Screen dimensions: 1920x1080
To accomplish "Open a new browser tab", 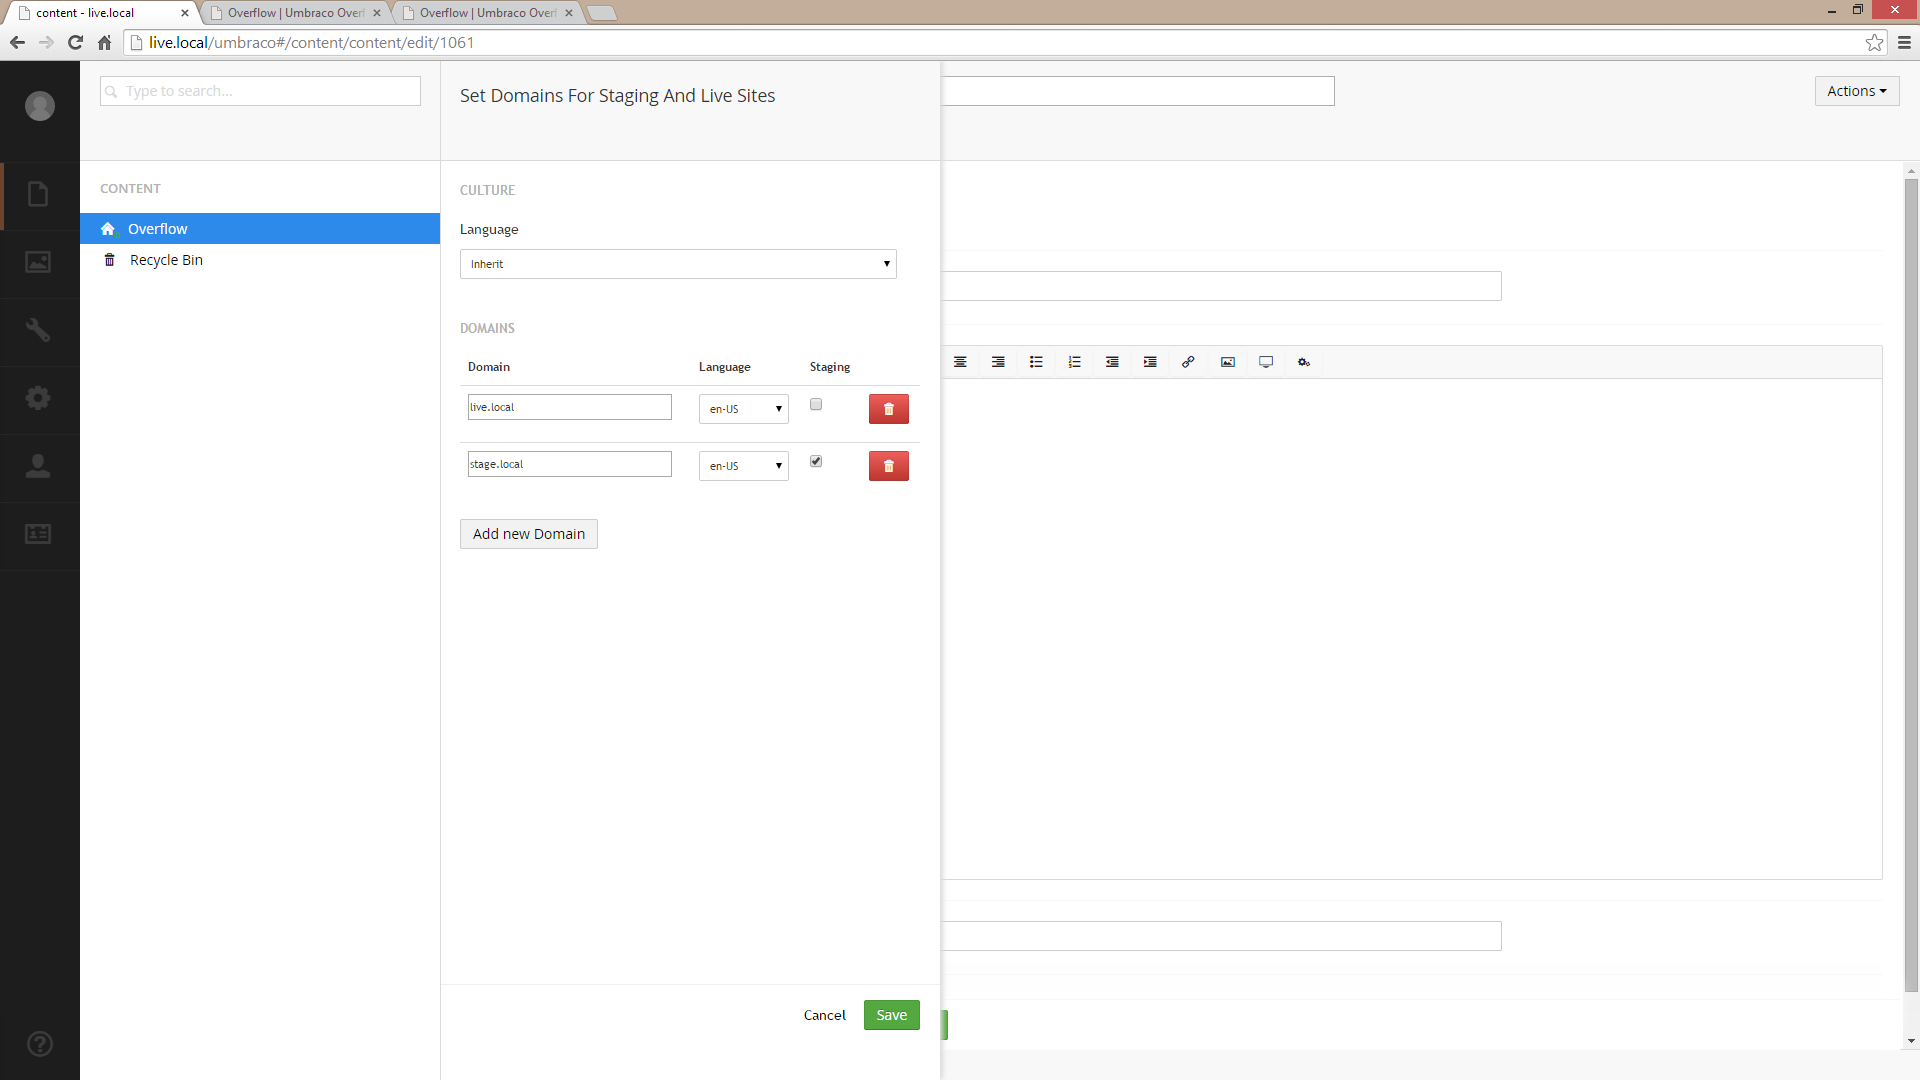I will [x=601, y=13].
